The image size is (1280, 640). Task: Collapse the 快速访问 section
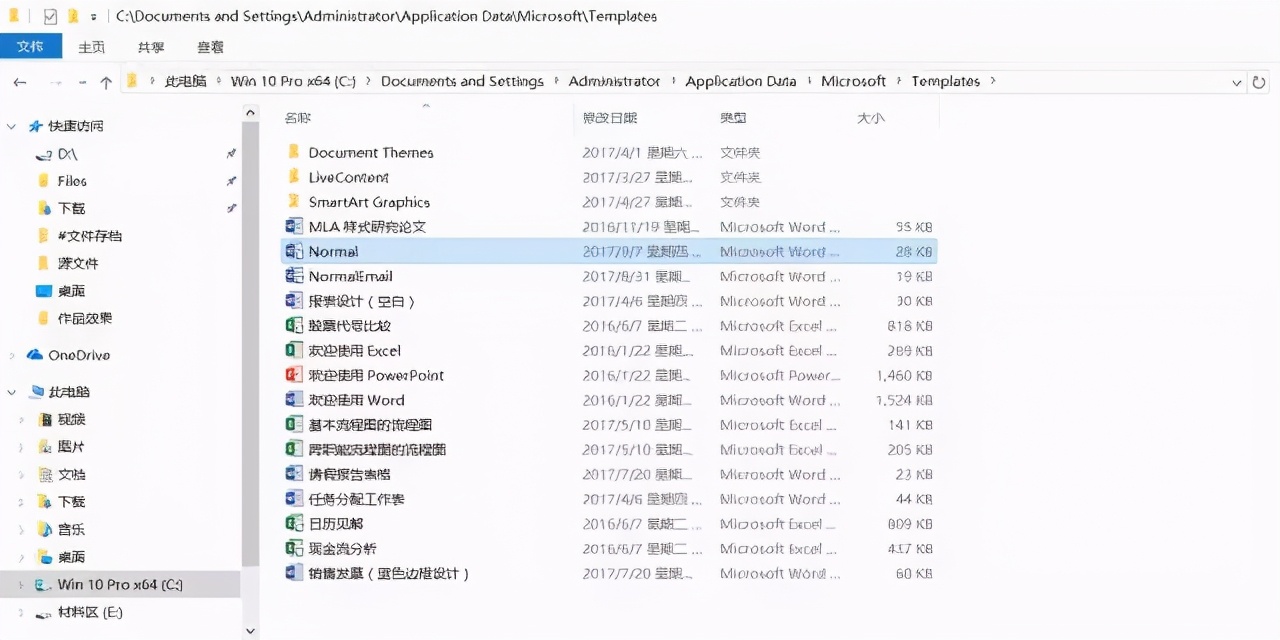[x=11, y=126]
